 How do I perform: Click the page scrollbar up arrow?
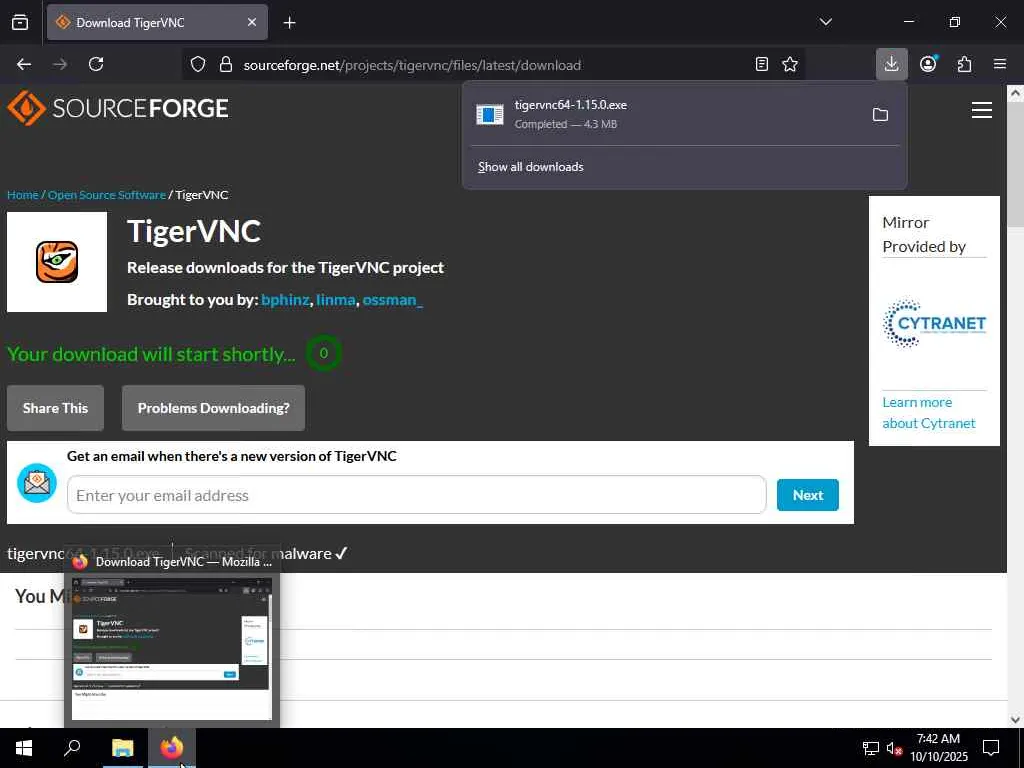tap(1015, 93)
